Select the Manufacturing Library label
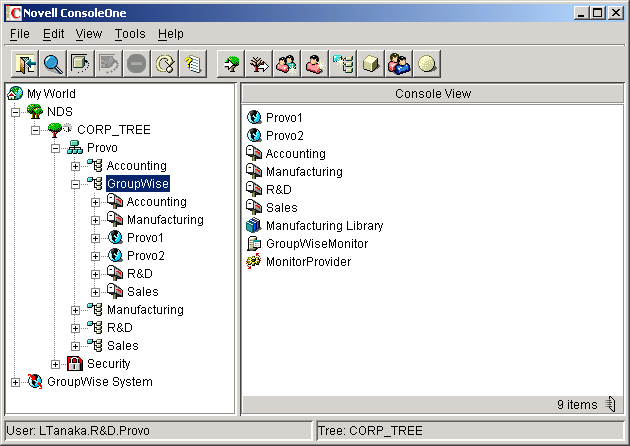 tap(325, 225)
